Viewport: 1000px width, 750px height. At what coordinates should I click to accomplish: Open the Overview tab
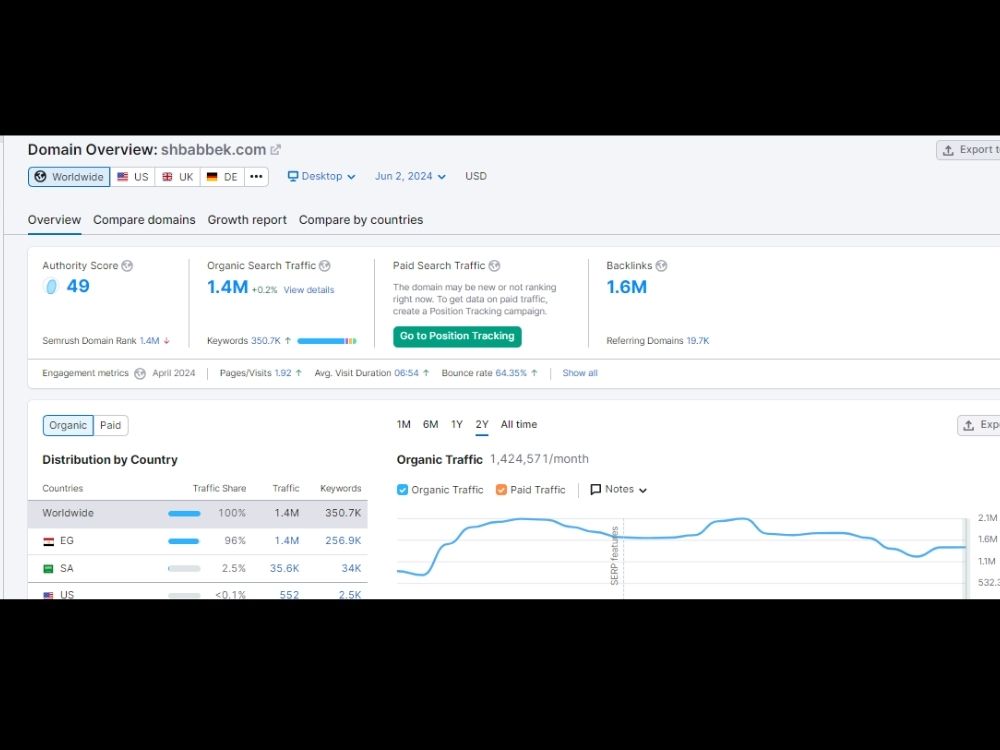[x=54, y=220]
